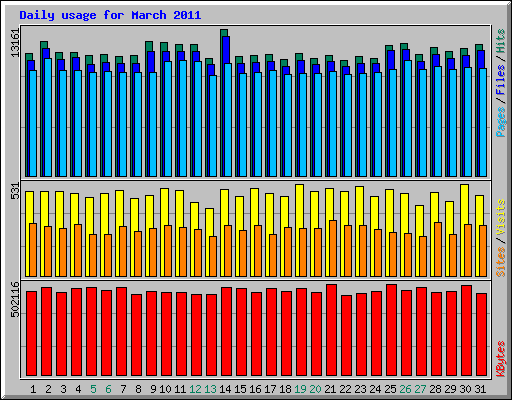Select the cyan Pages bar for day 11
The image size is (512, 400).
[x=183, y=118]
